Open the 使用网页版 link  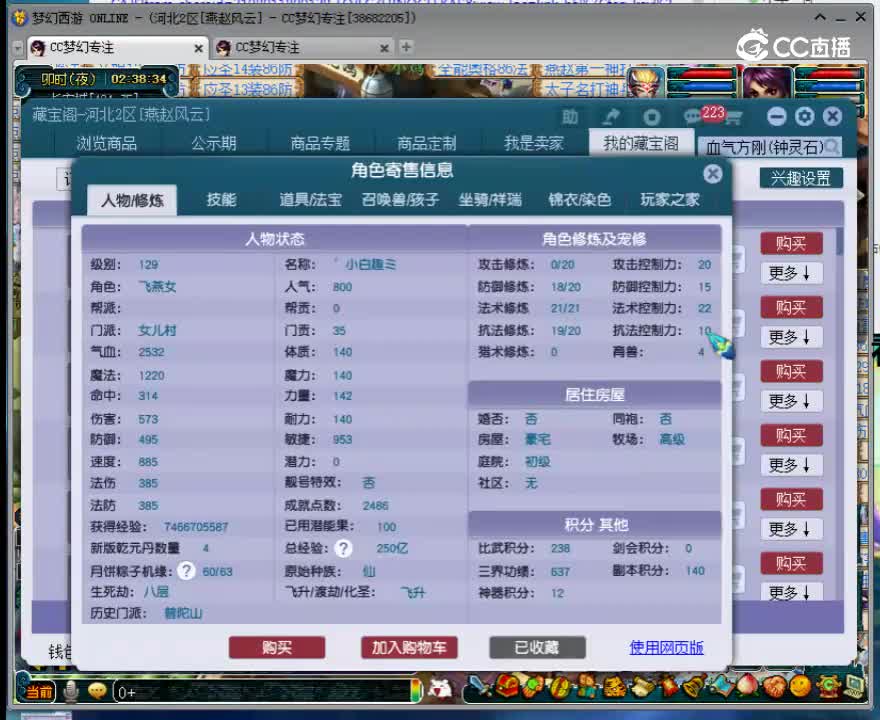point(666,648)
